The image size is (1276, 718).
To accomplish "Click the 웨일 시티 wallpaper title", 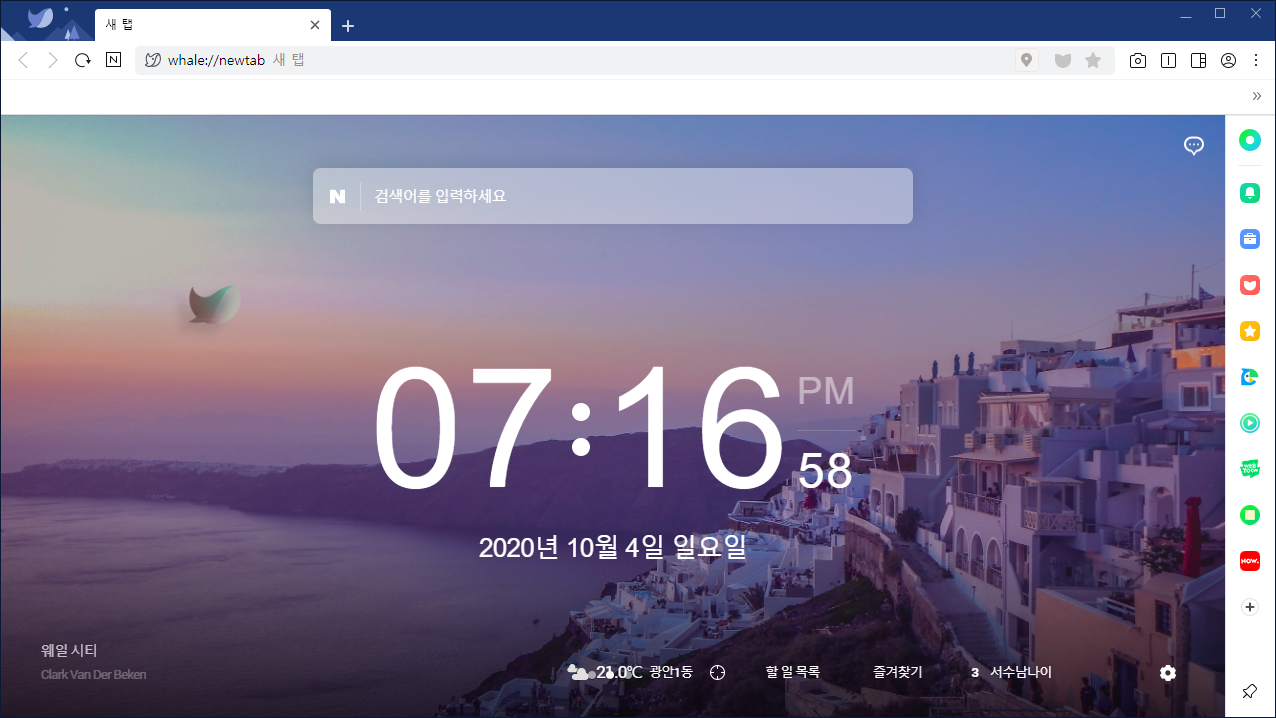I will [x=69, y=650].
